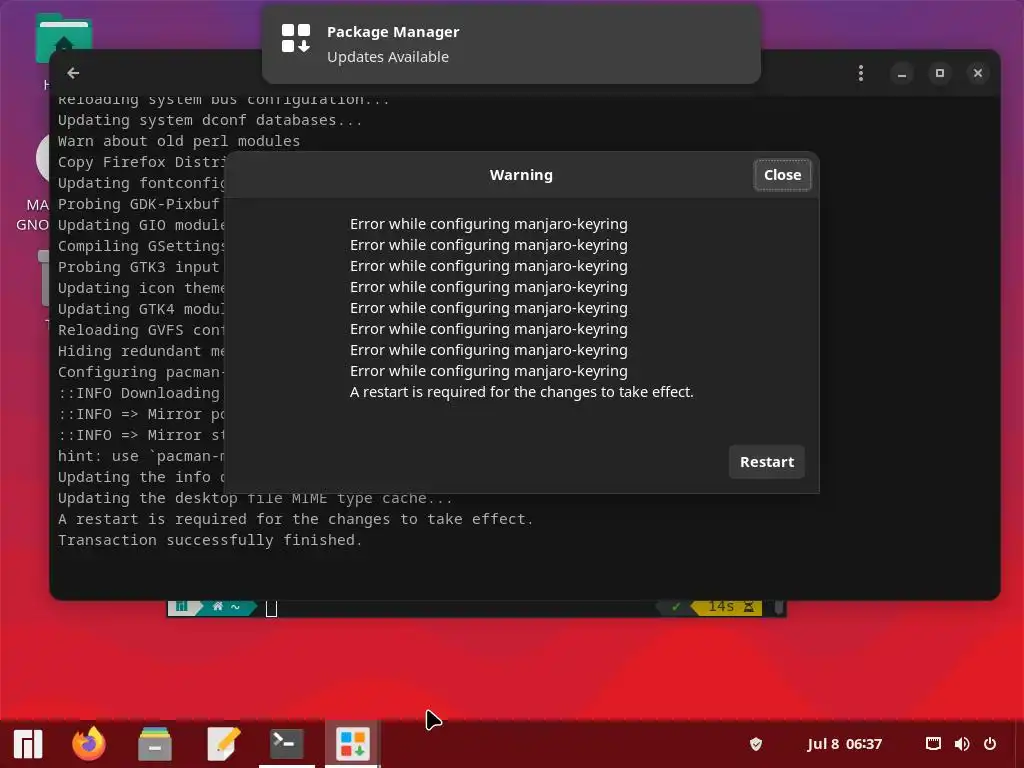1024x768 pixels.
Task: Click the terminal home prompt segment
Action: point(226,607)
